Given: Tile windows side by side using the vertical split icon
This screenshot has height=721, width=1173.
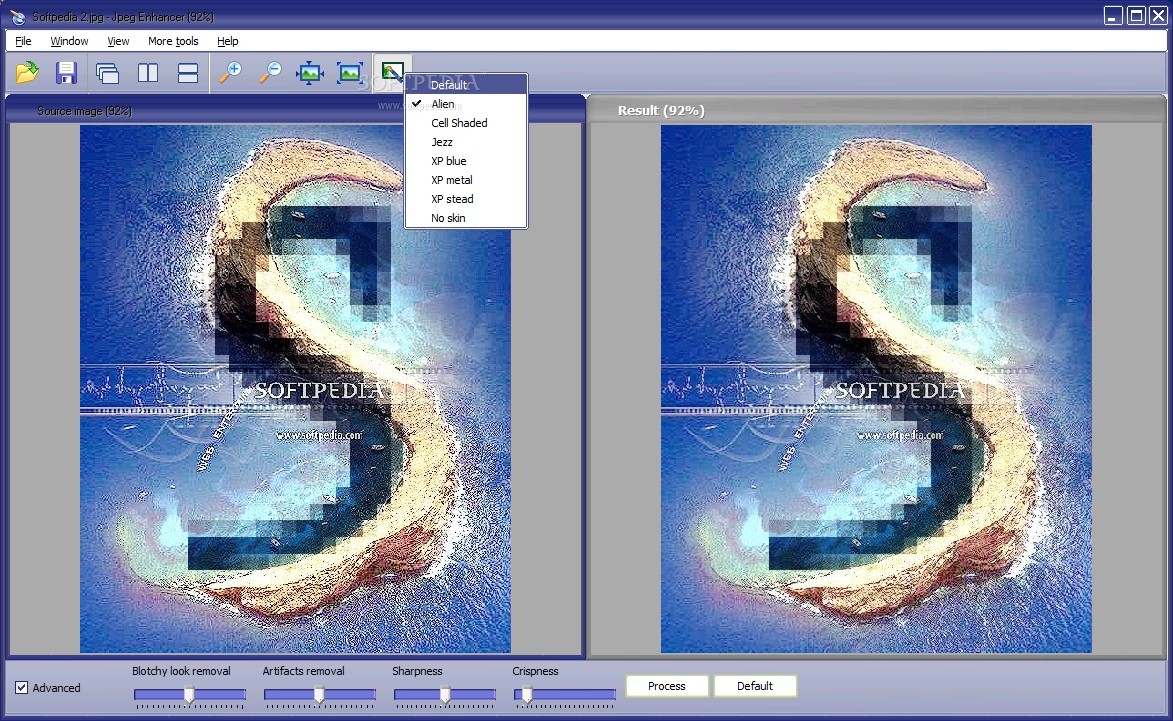Looking at the screenshot, I should 148,73.
